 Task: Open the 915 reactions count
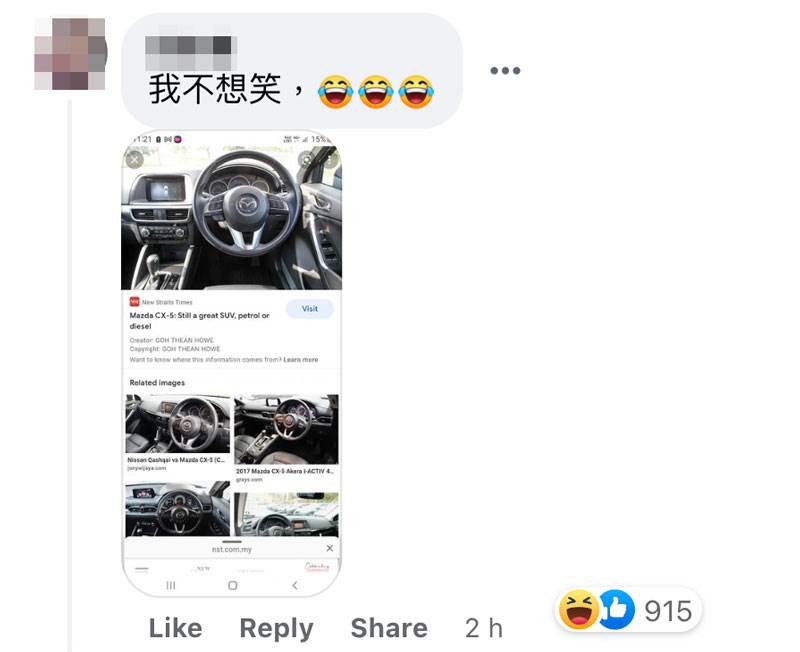click(x=668, y=611)
